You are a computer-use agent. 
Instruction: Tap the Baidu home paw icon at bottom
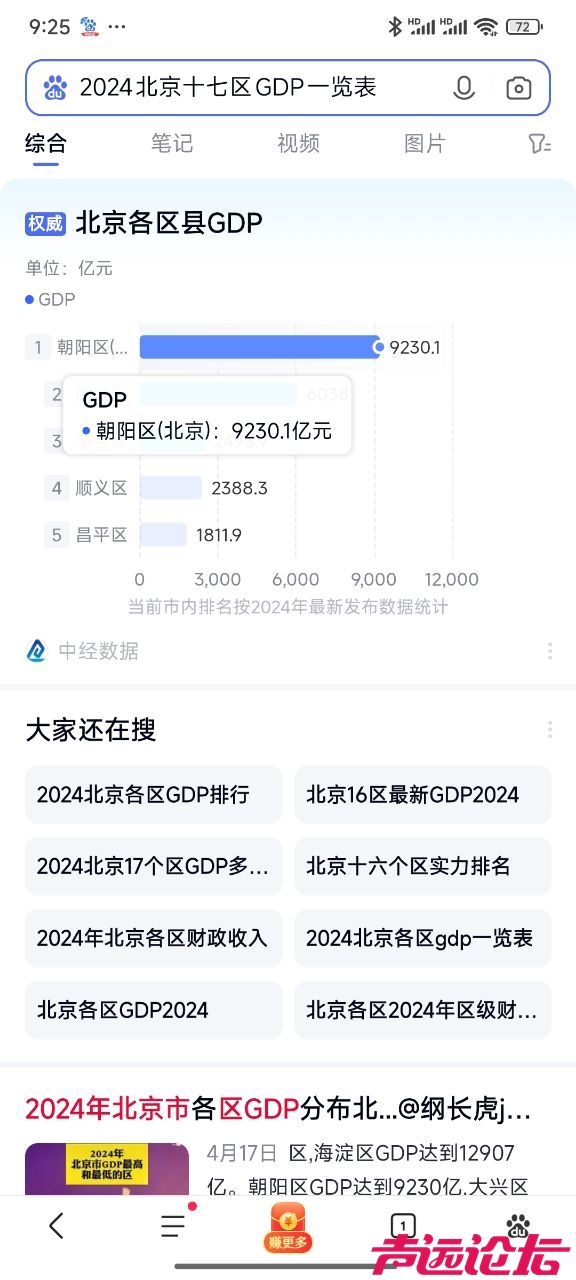(518, 1226)
